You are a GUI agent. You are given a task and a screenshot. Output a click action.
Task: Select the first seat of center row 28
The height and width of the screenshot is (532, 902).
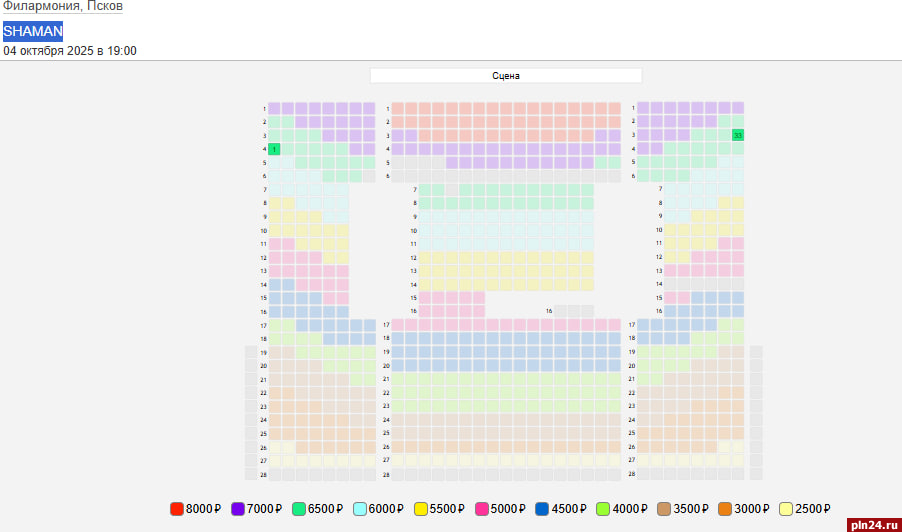point(398,474)
